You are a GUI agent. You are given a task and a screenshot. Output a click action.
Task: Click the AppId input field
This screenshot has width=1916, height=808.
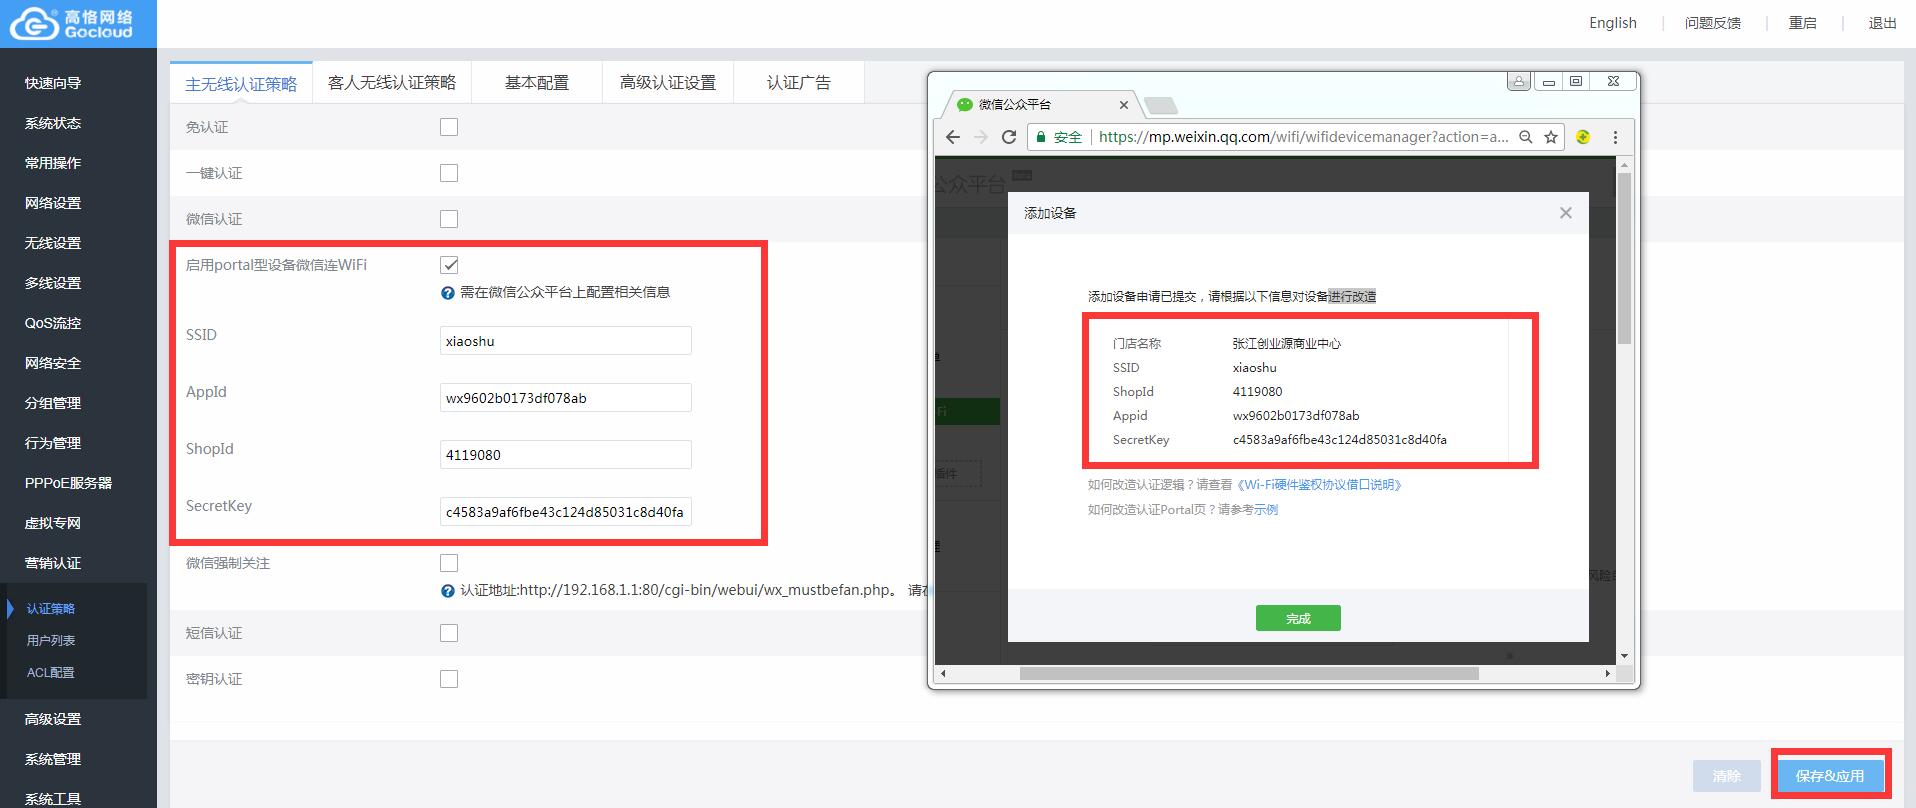coord(566,398)
